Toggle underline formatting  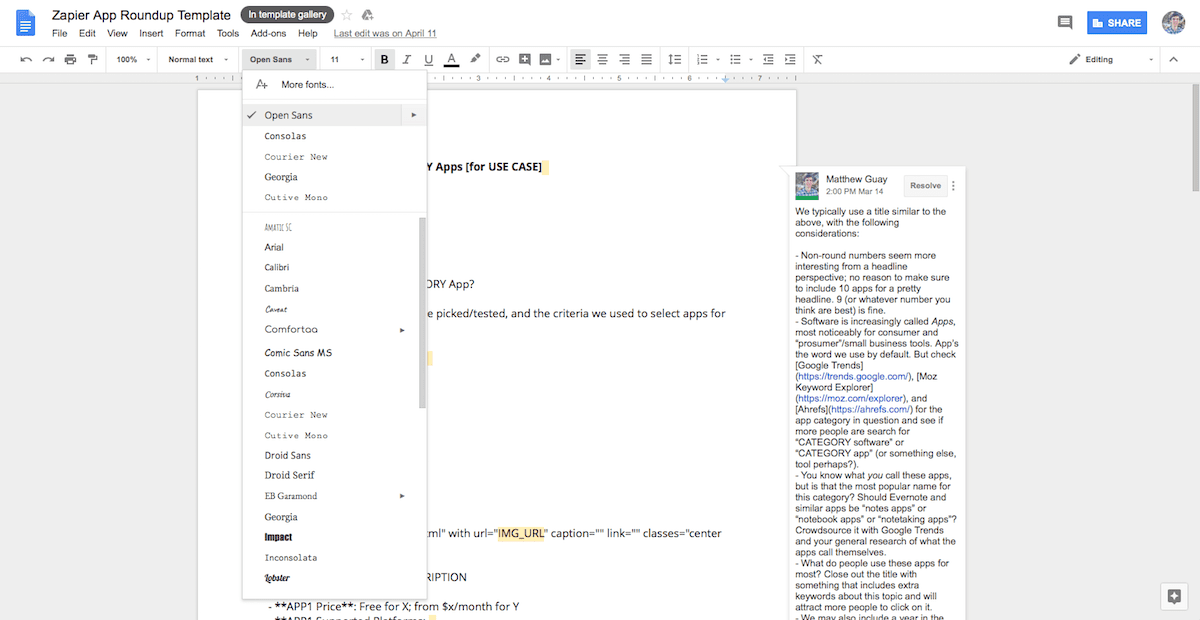[x=429, y=59]
